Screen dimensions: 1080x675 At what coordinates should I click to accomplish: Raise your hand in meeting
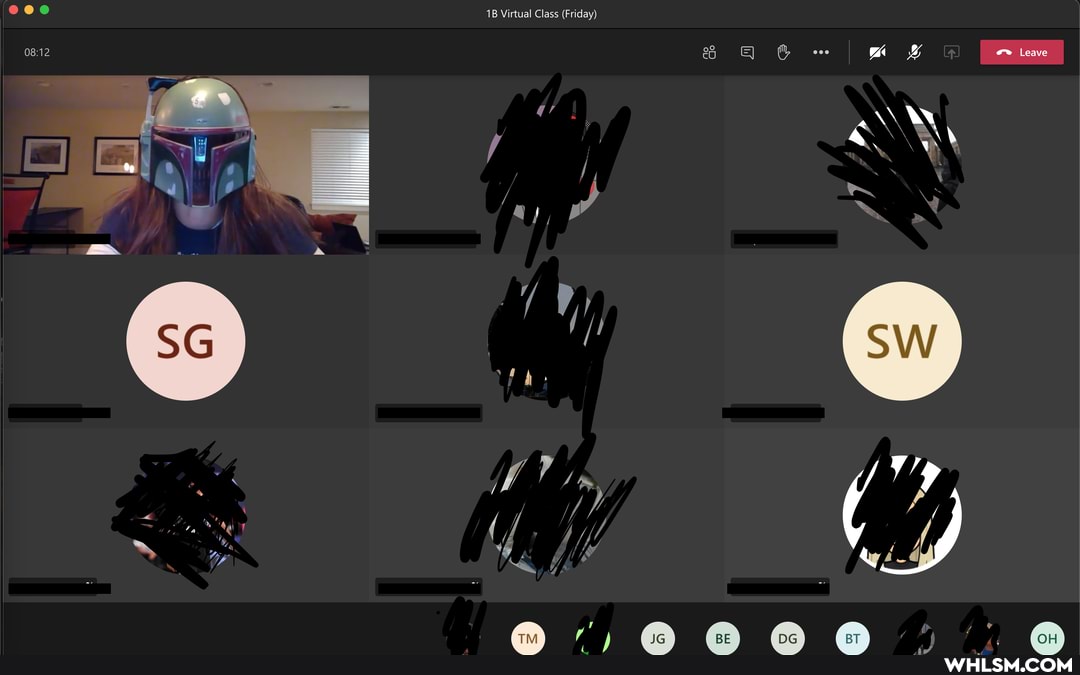click(783, 52)
